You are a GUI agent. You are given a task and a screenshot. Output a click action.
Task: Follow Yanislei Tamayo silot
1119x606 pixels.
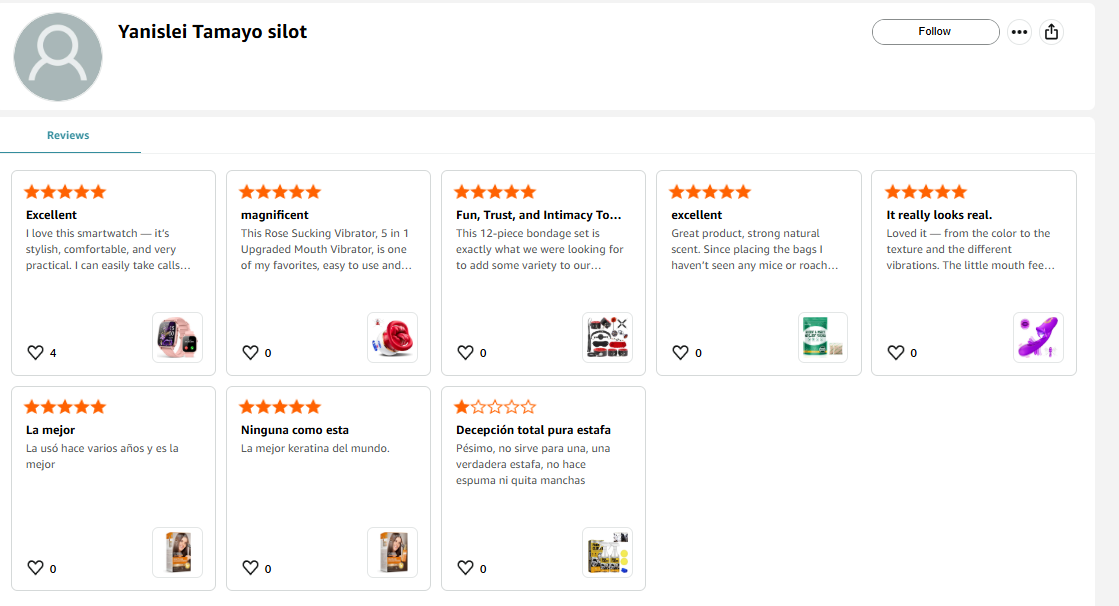[x=935, y=32]
